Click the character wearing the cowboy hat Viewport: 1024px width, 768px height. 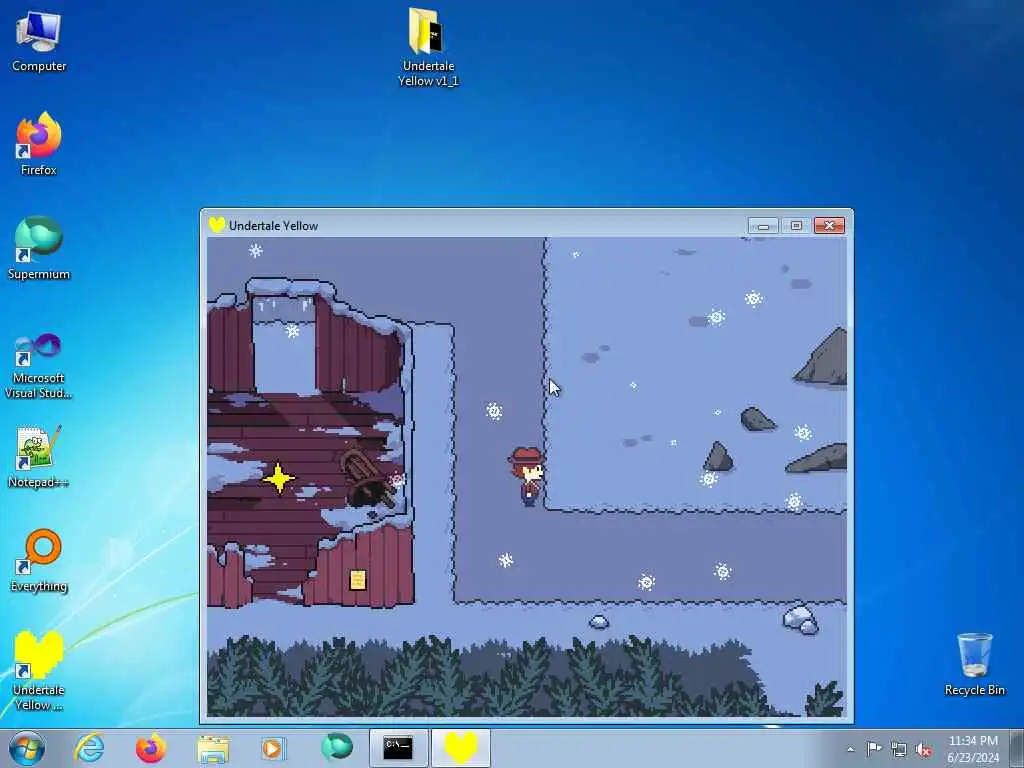[526, 476]
